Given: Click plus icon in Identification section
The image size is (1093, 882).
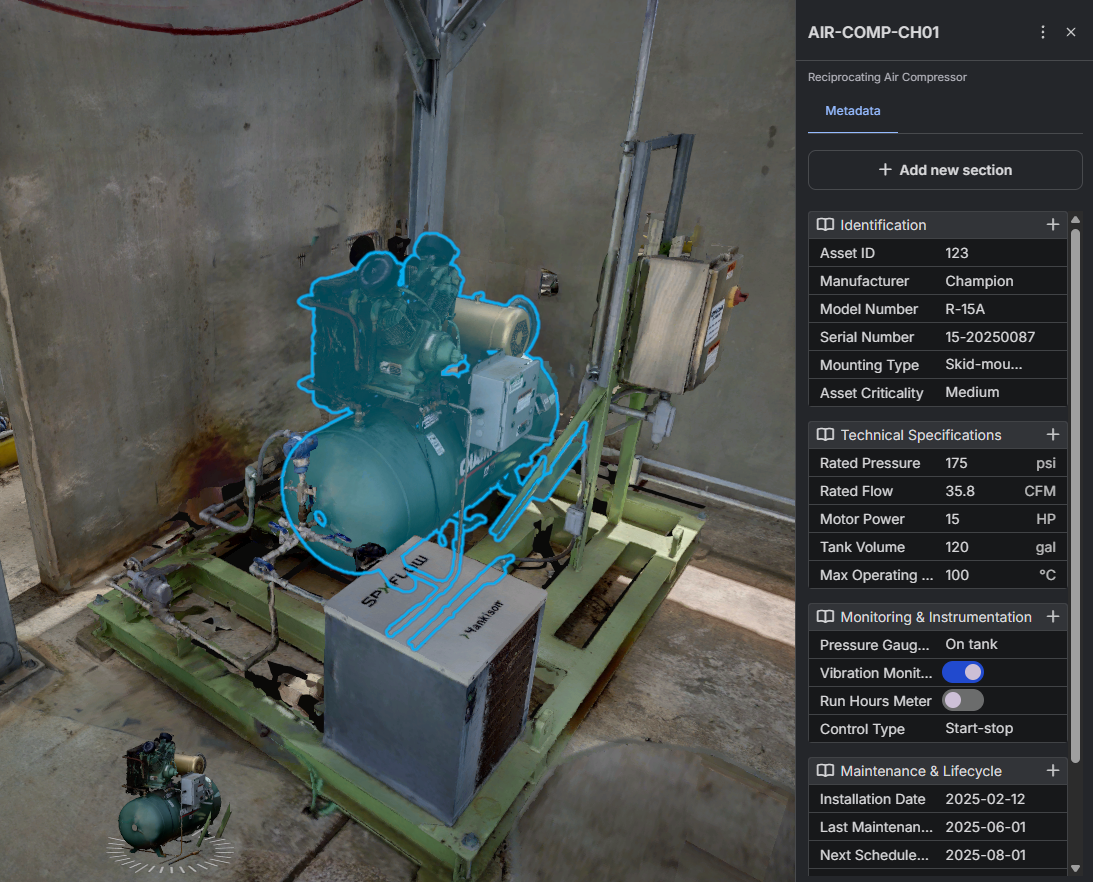Looking at the screenshot, I should pos(1052,225).
